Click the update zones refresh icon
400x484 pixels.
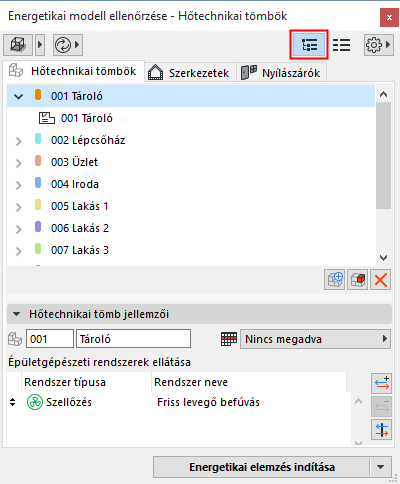pyautogui.click(x=63, y=45)
